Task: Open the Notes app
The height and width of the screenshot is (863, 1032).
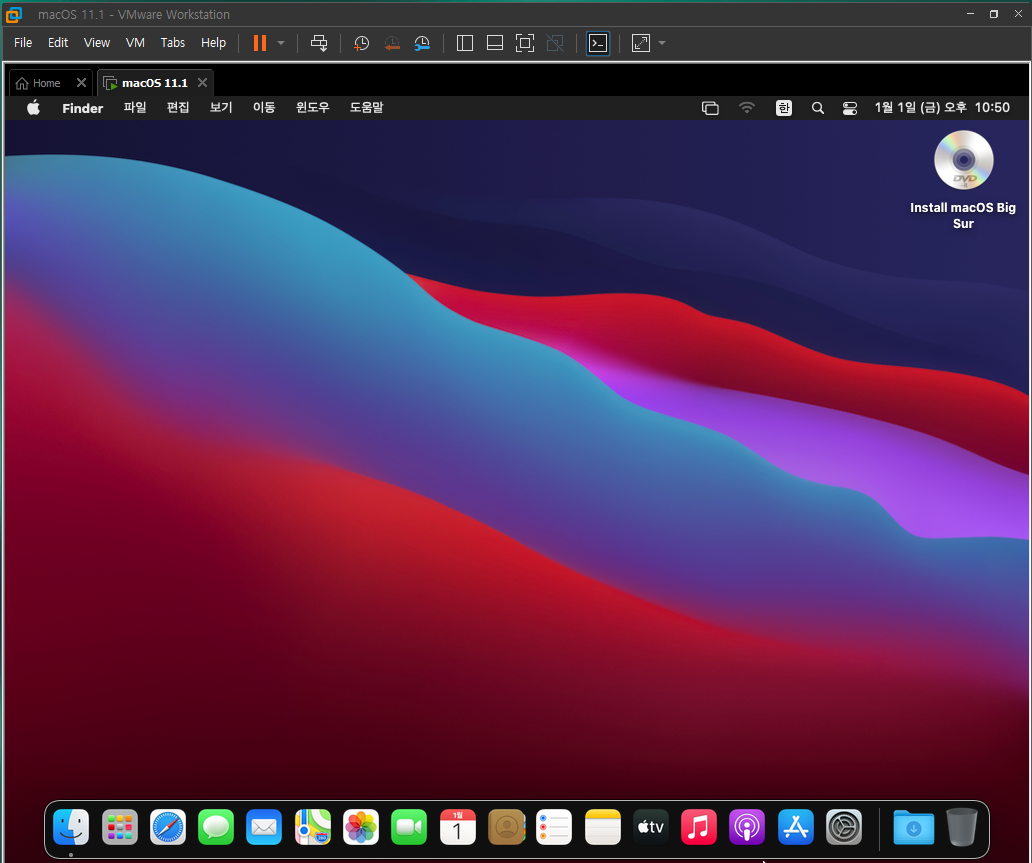Action: pos(603,827)
